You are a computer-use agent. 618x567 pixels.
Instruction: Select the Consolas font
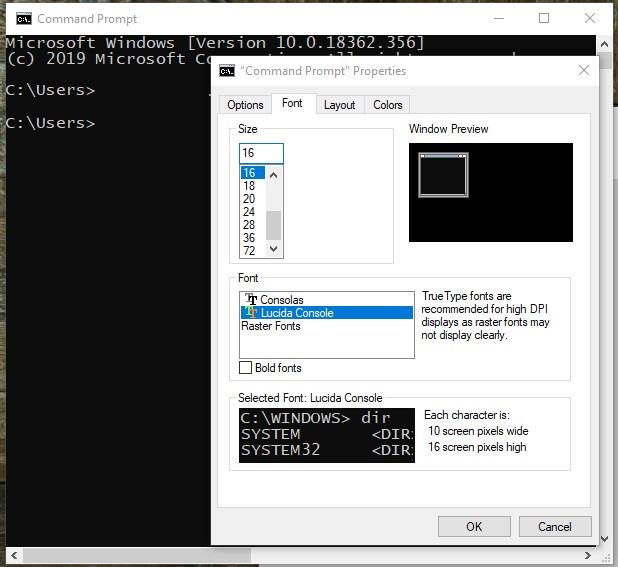click(327, 299)
